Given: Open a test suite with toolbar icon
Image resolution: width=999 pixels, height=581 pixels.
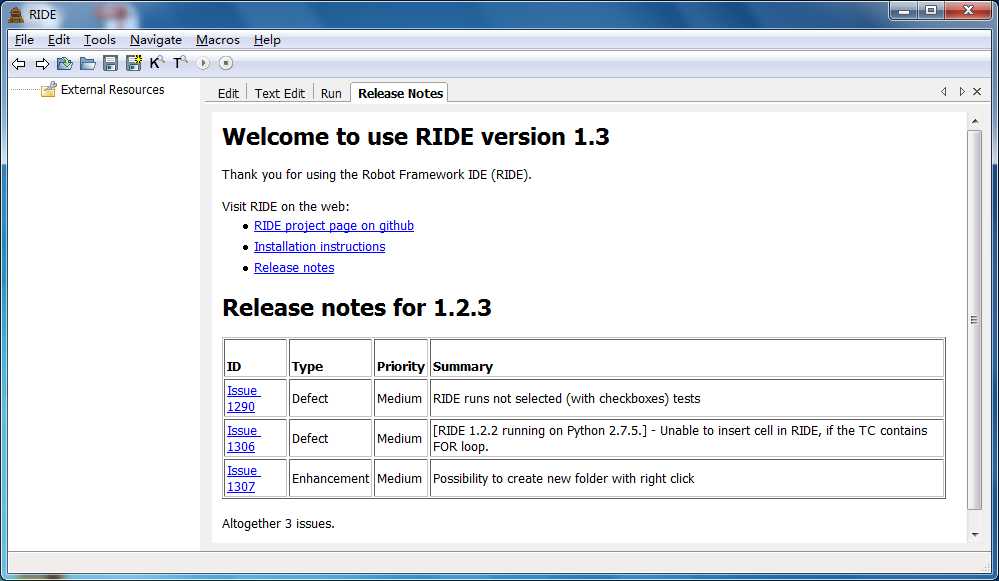Looking at the screenshot, I should 65,64.
